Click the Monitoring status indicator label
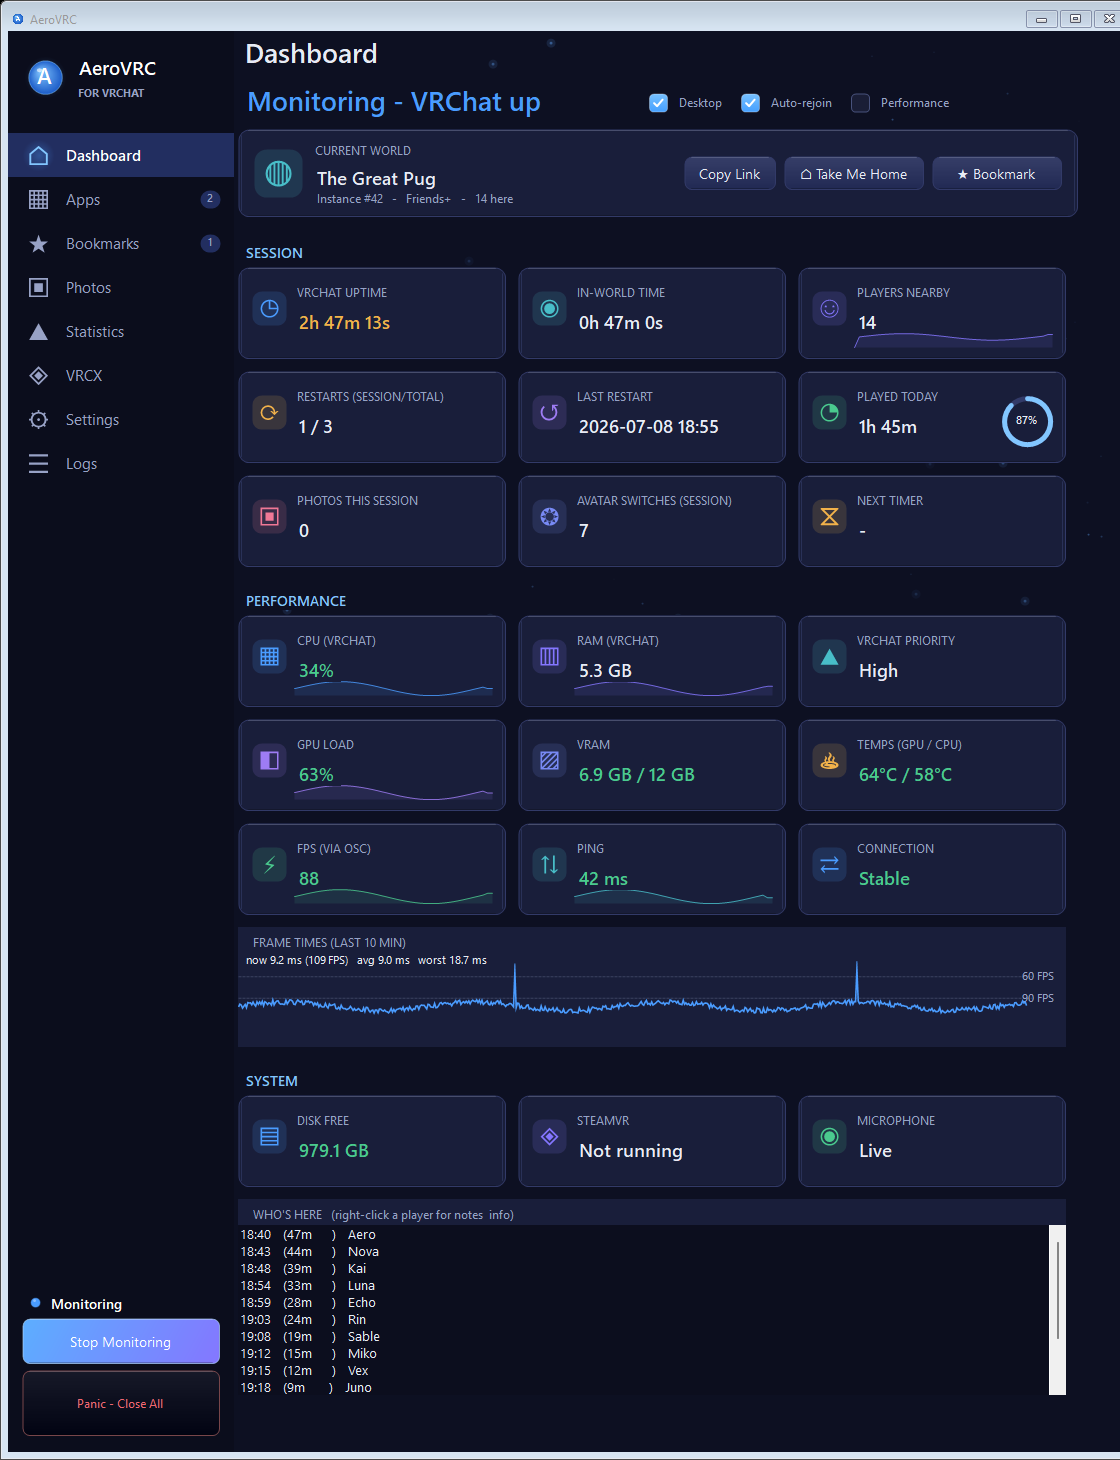 [x=86, y=1304]
